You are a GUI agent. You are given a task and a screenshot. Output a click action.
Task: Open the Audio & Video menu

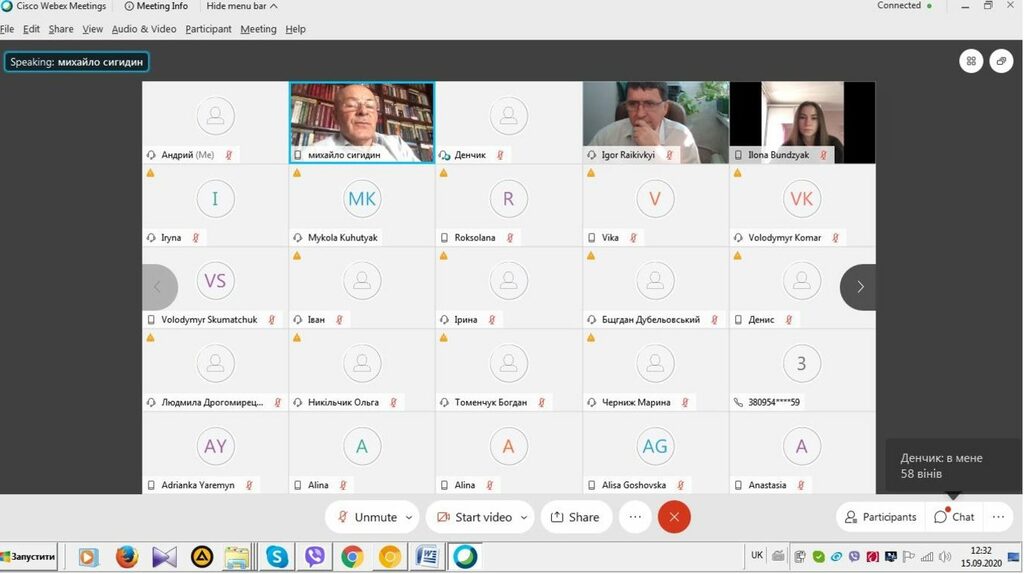click(144, 29)
